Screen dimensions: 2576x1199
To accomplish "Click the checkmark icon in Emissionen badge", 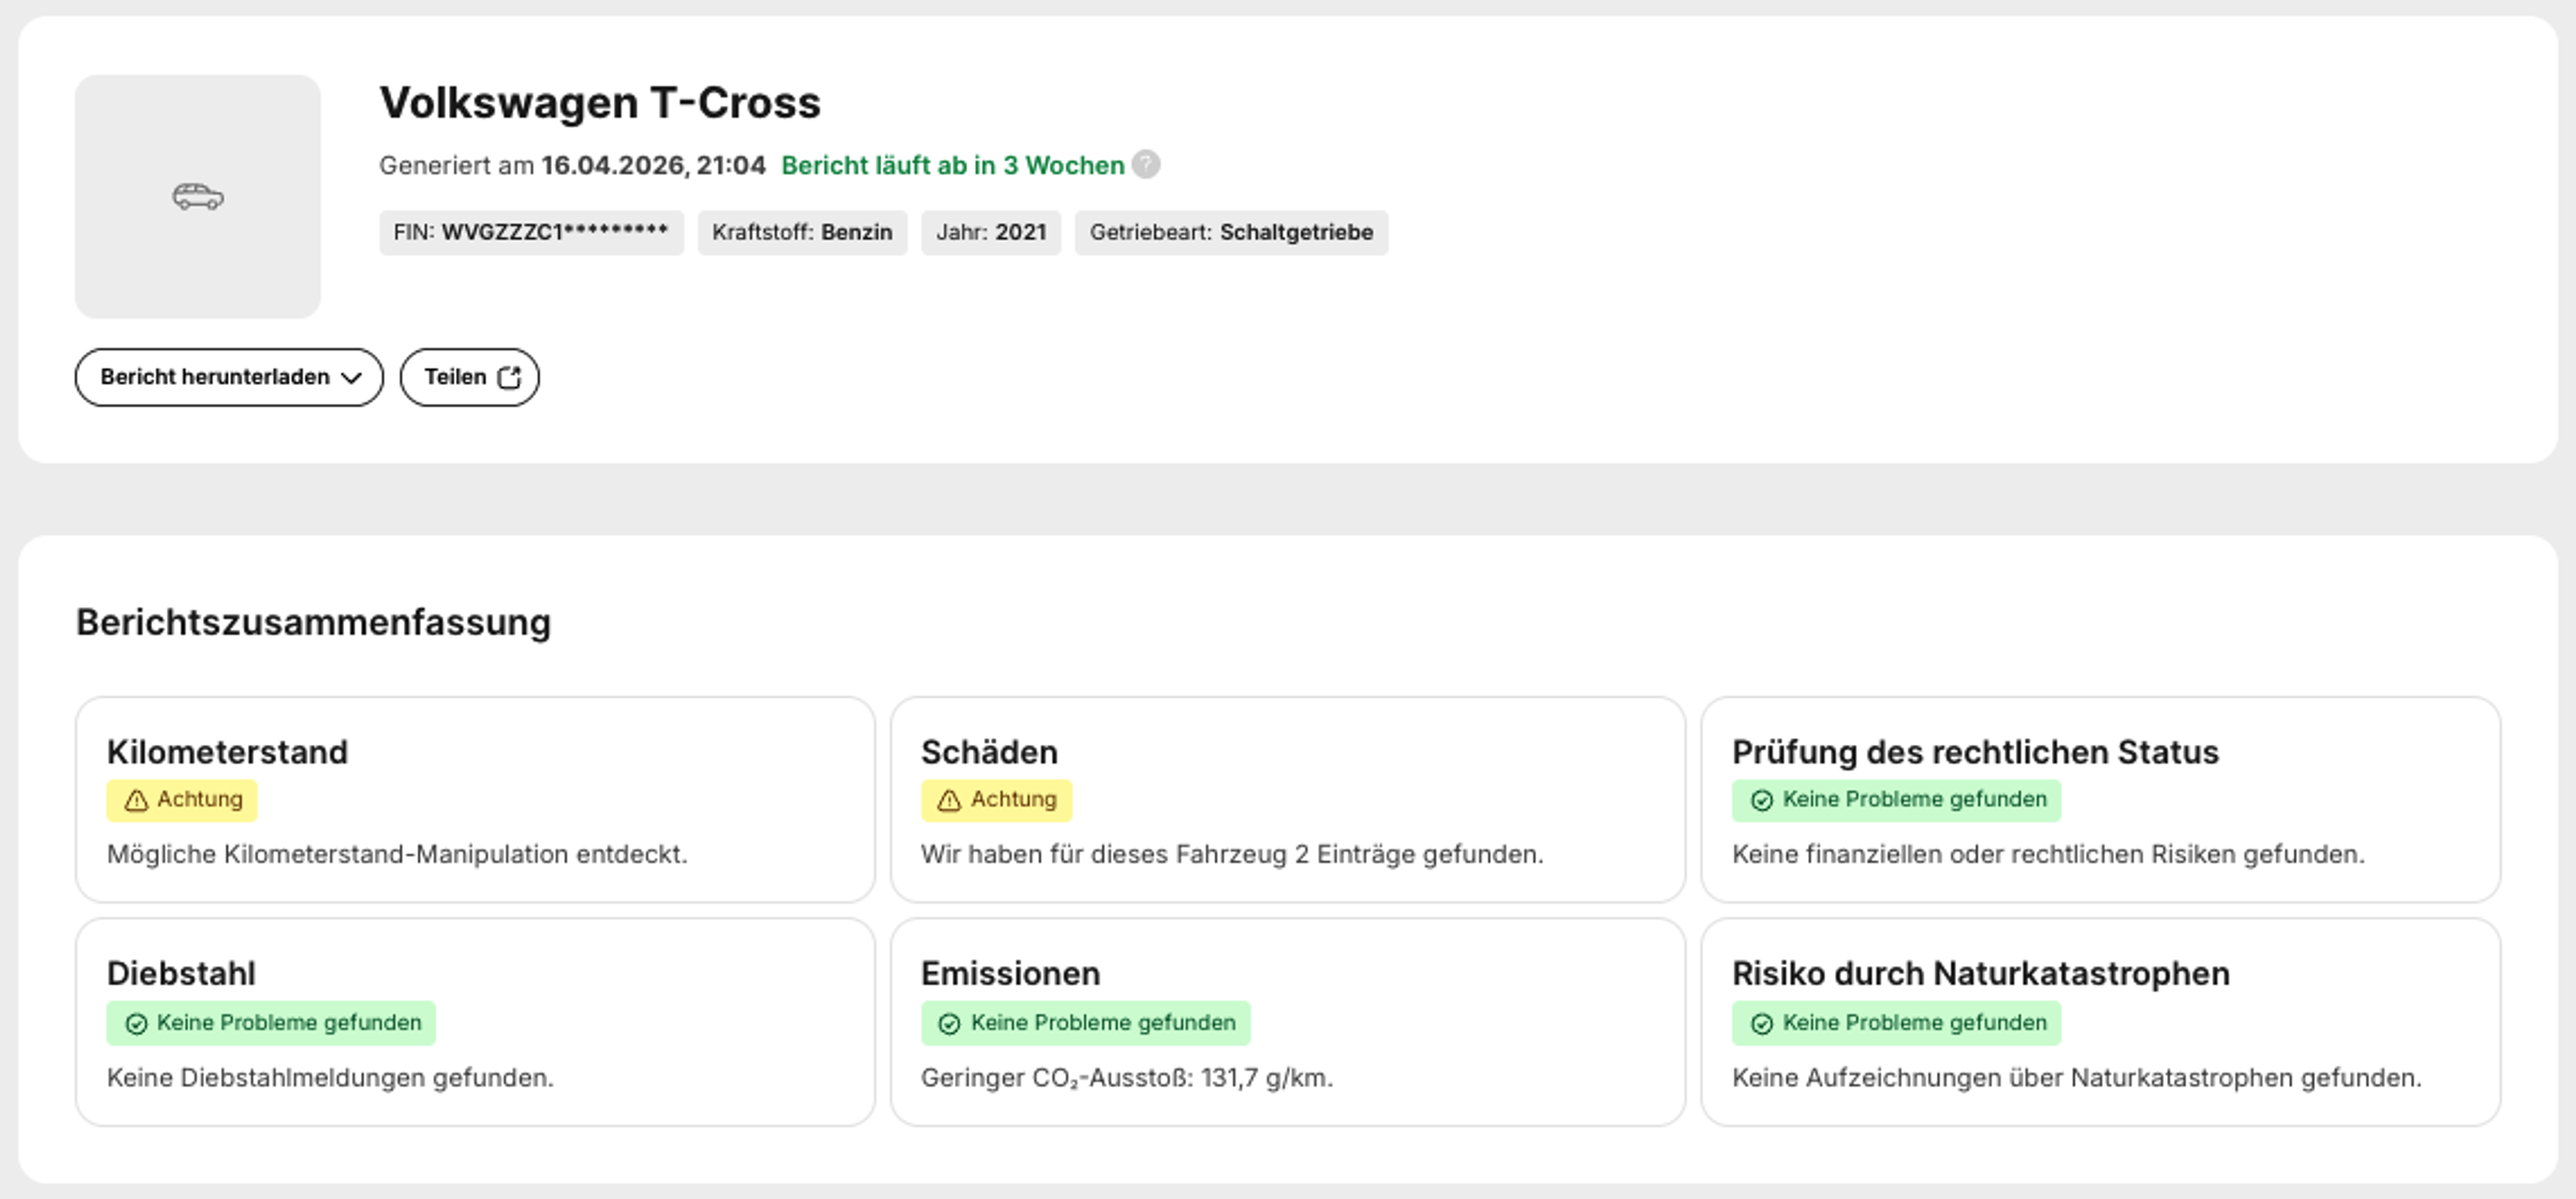I will (x=949, y=1024).
